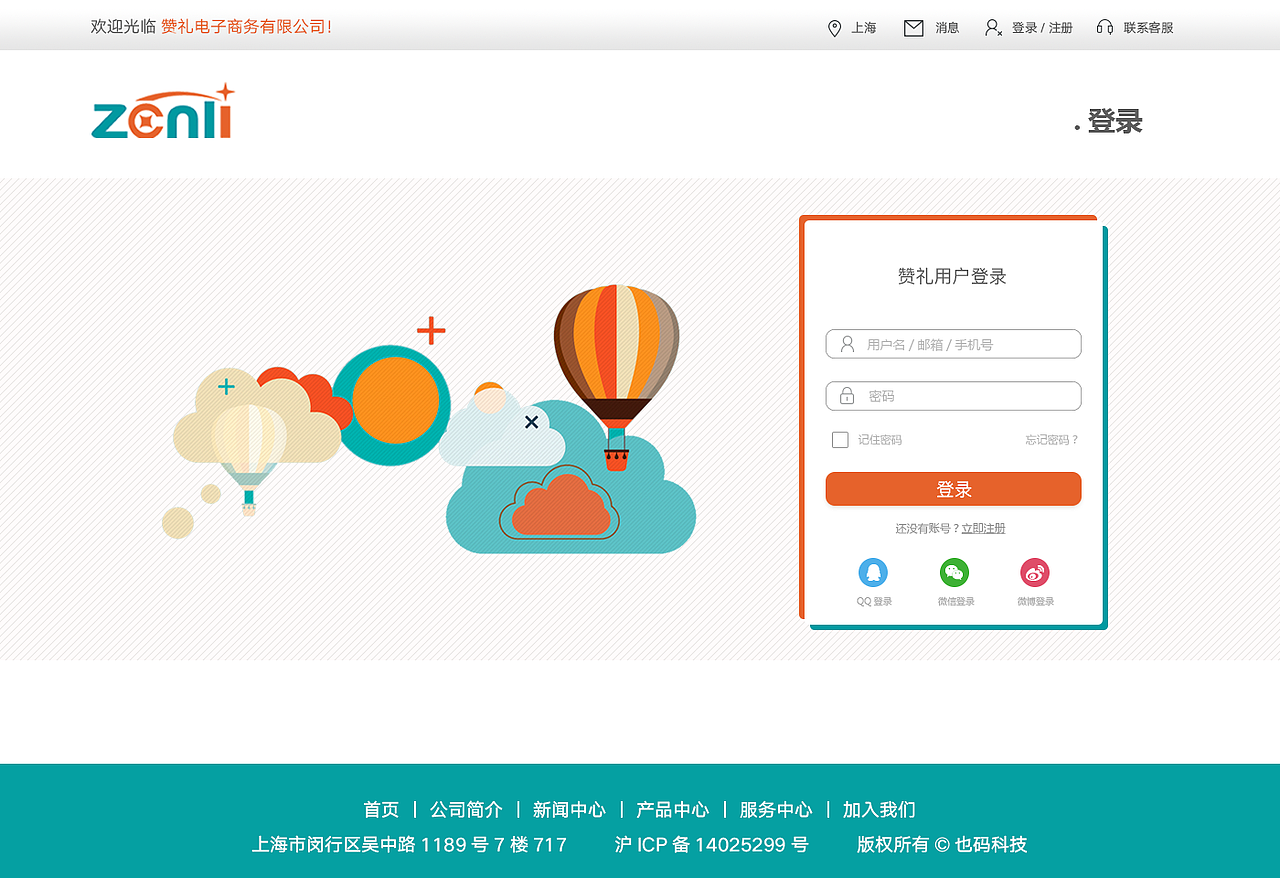Click the 版权所有 © 也码科技 text

pyautogui.click(x=942, y=844)
